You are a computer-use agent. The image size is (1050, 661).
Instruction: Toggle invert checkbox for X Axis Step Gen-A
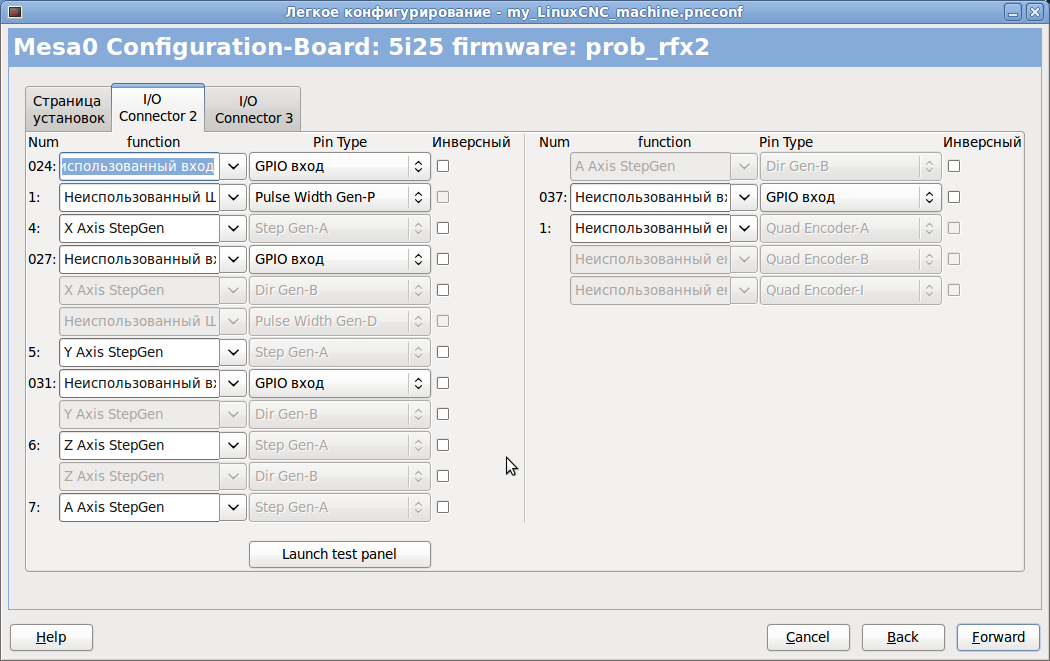(443, 228)
